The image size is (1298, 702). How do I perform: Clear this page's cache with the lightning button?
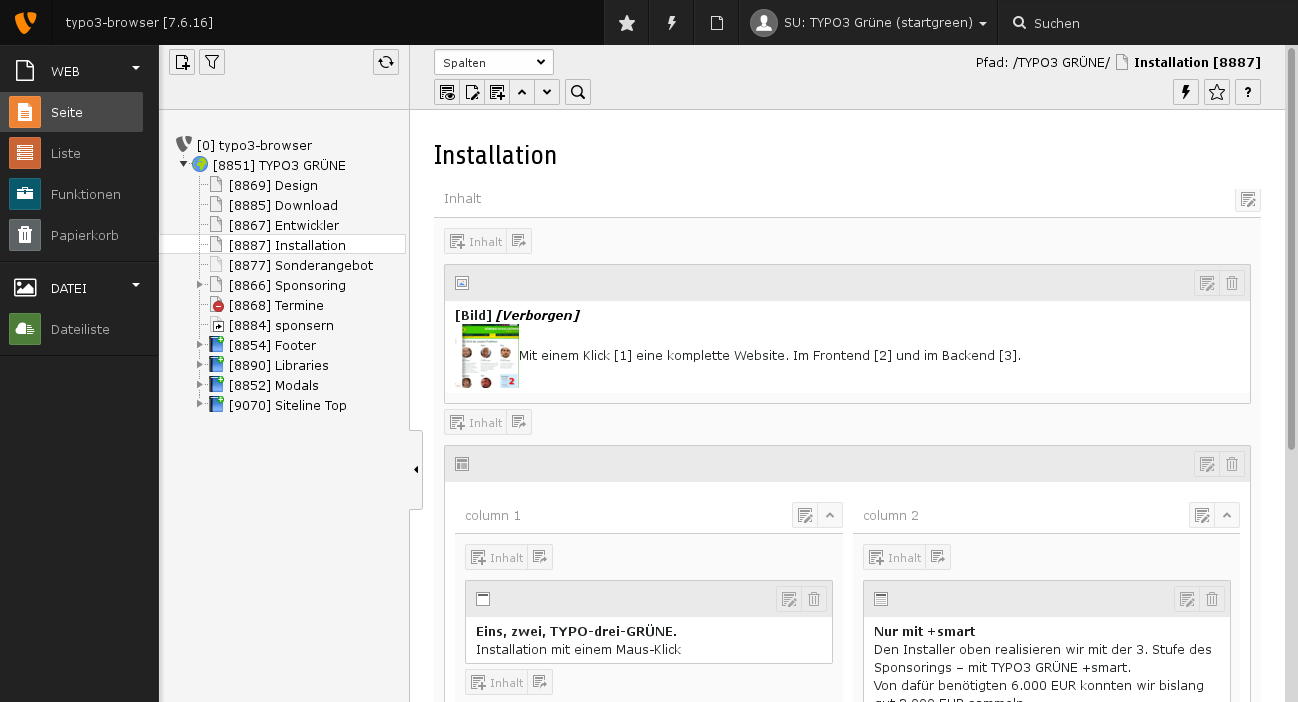pos(1186,92)
